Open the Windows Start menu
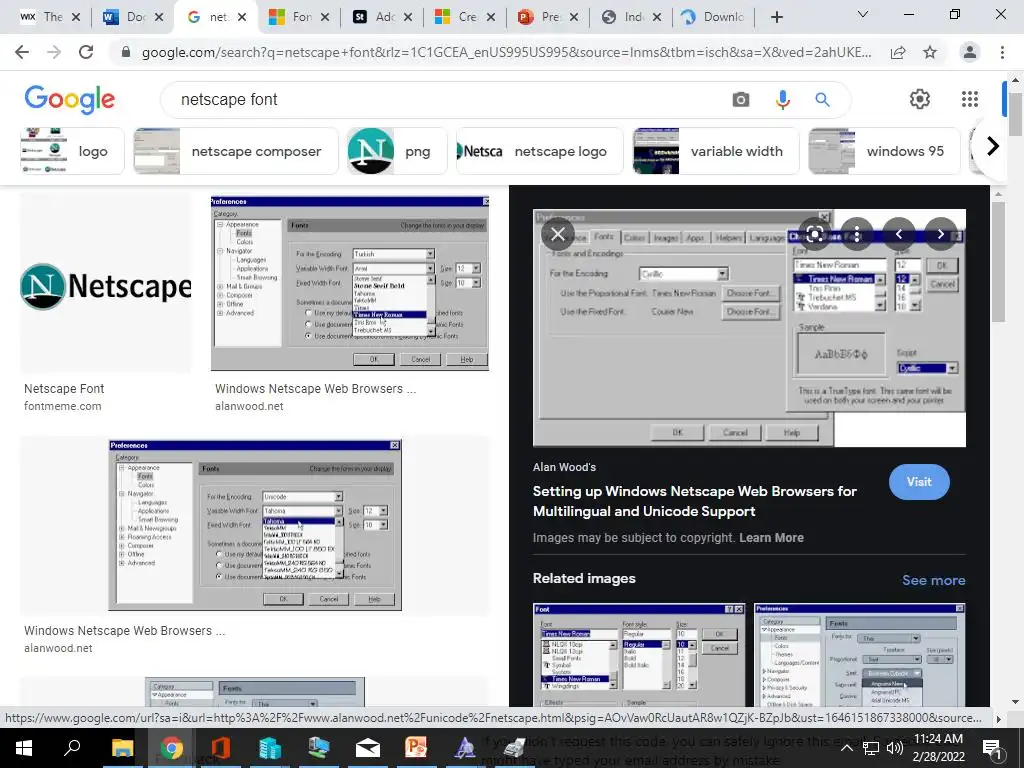 24,748
